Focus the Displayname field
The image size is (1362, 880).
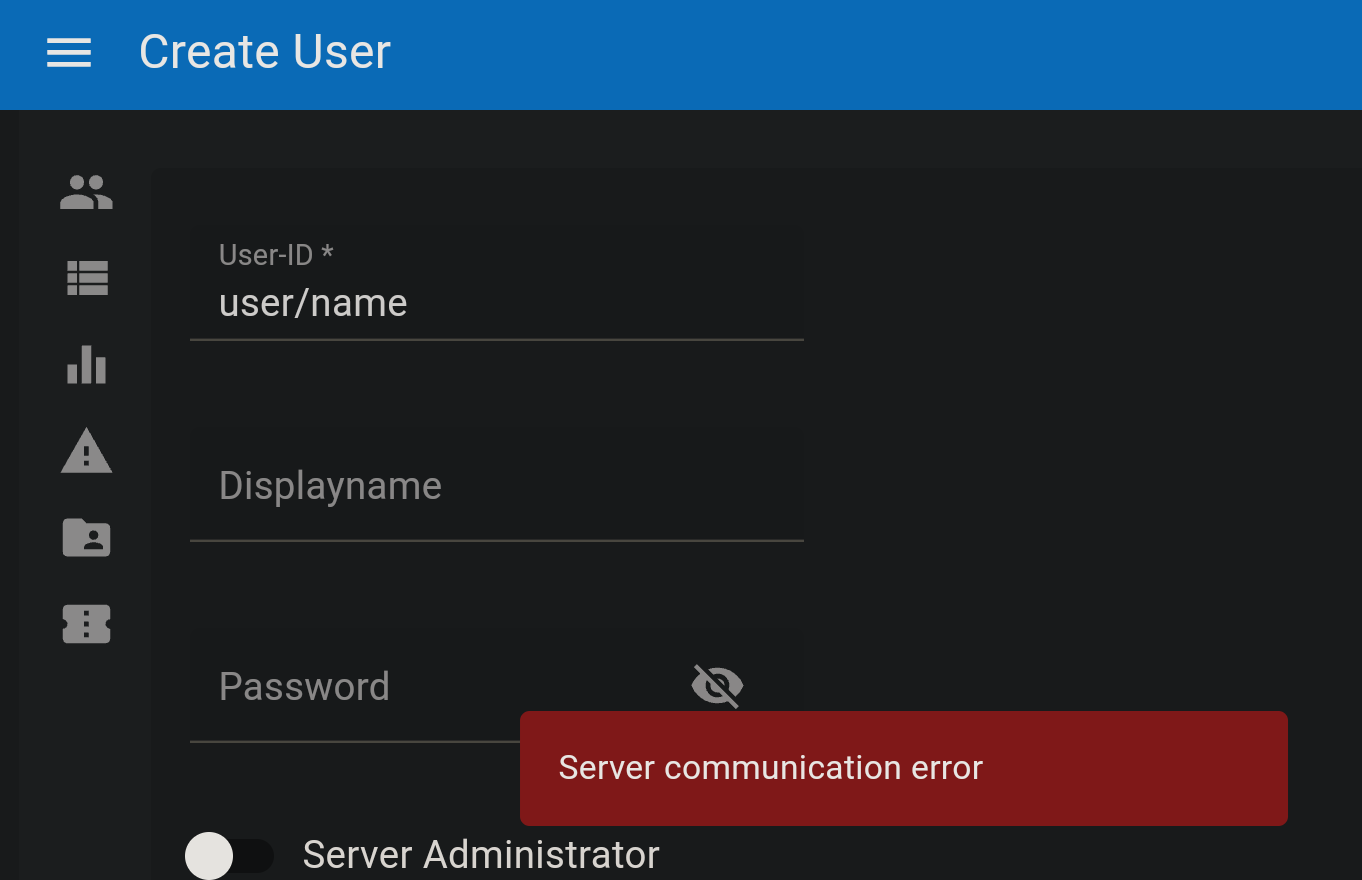[x=450, y=486]
